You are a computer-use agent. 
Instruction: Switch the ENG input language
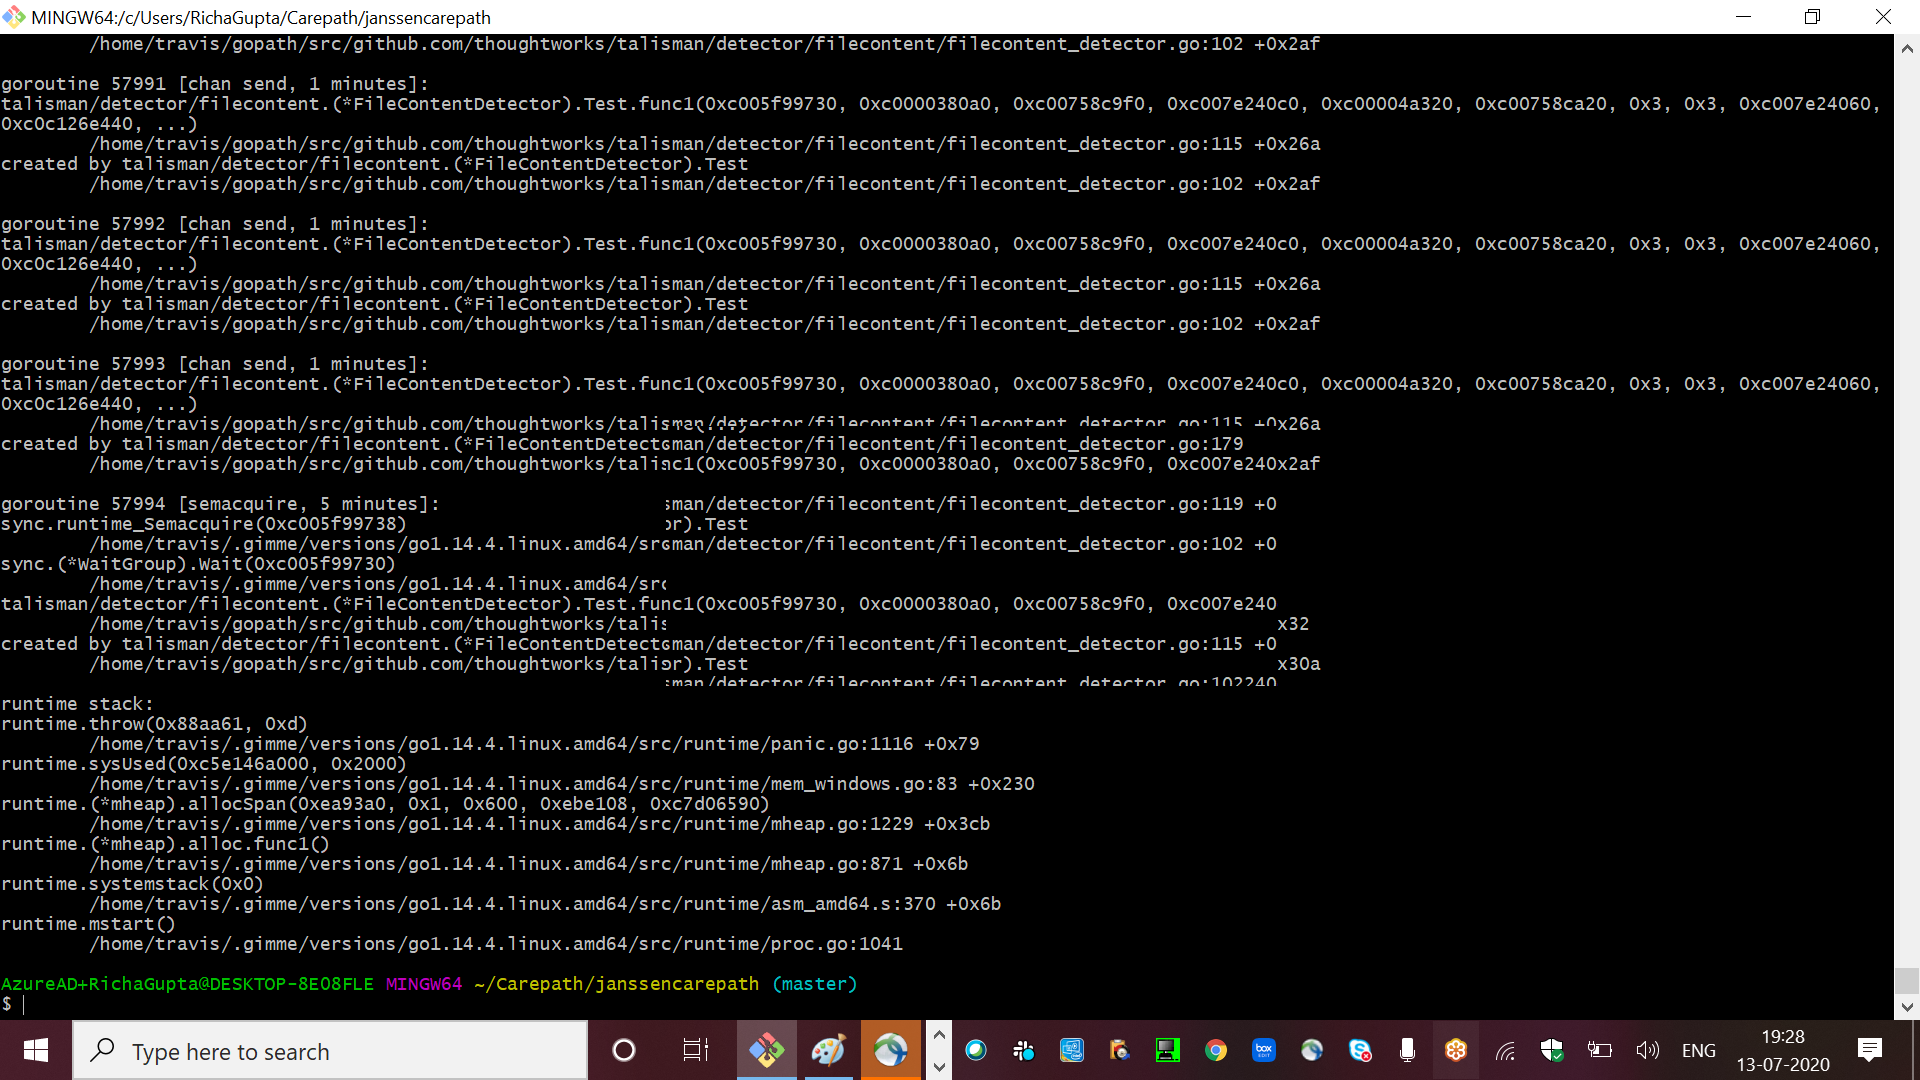[1698, 1050]
